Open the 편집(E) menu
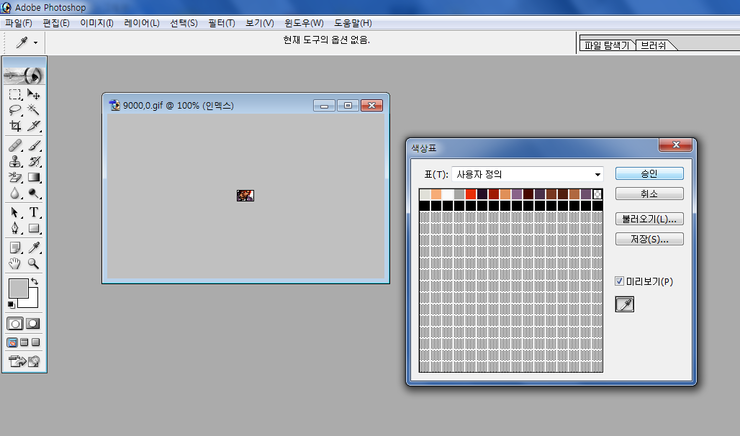Viewport: 740px width, 436px height. (56, 23)
